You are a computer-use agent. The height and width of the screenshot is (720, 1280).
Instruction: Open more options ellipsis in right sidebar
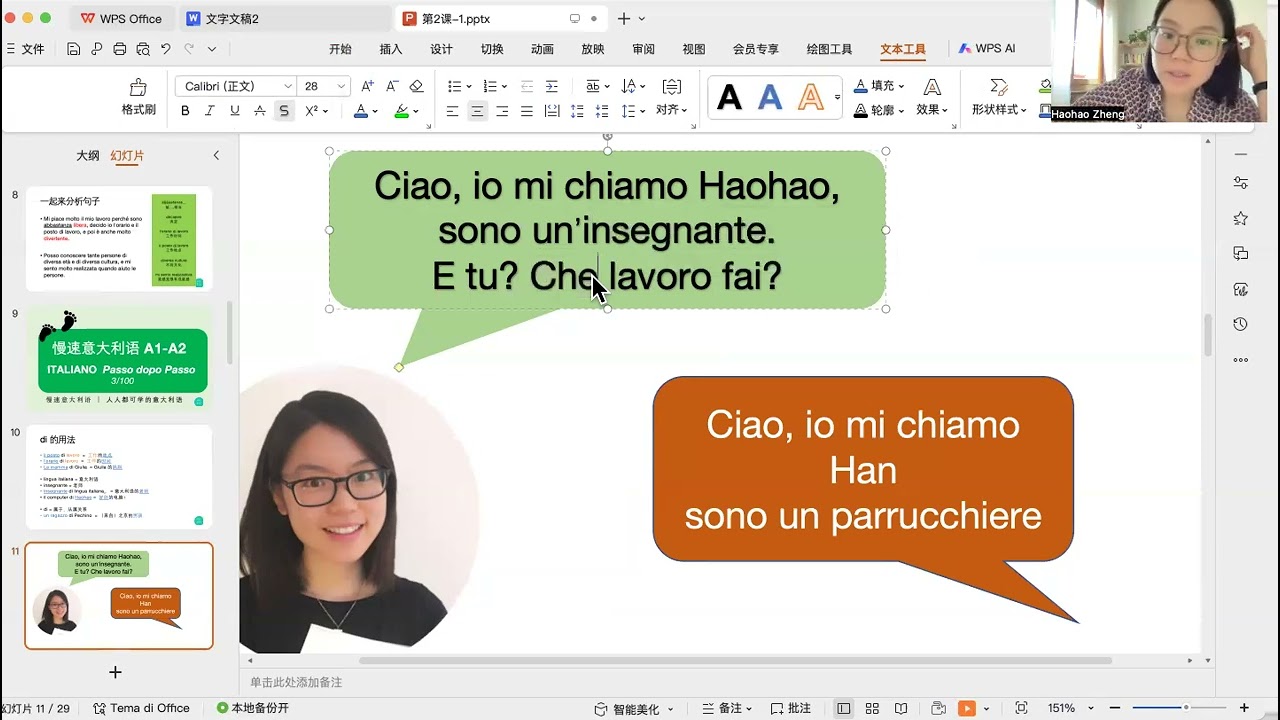pyautogui.click(x=1241, y=360)
